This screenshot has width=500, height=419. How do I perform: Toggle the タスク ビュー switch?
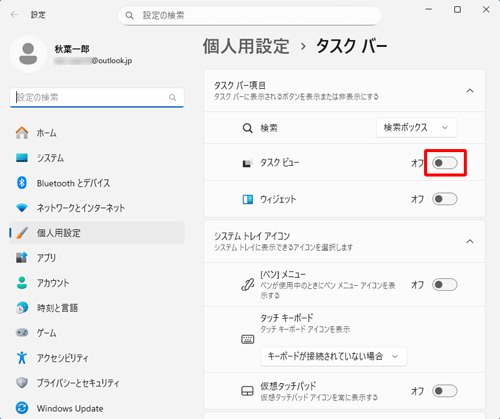pyautogui.click(x=445, y=163)
